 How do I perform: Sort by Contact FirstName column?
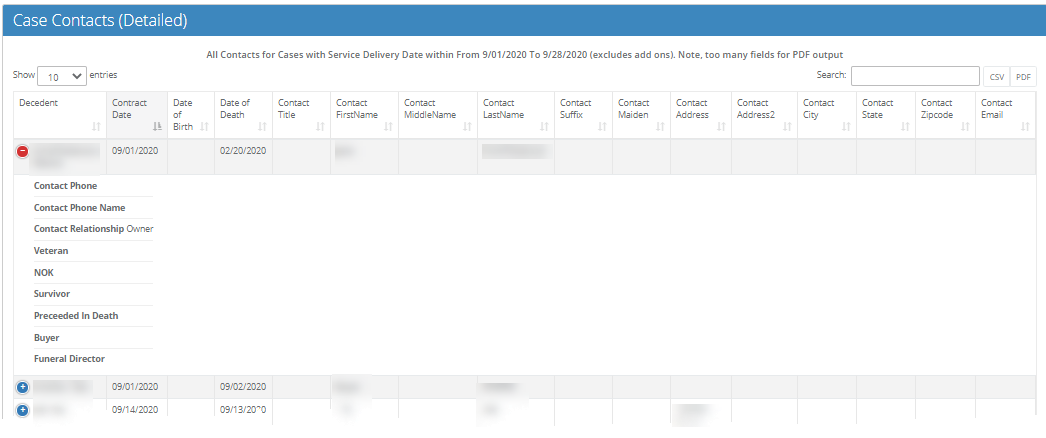point(364,114)
